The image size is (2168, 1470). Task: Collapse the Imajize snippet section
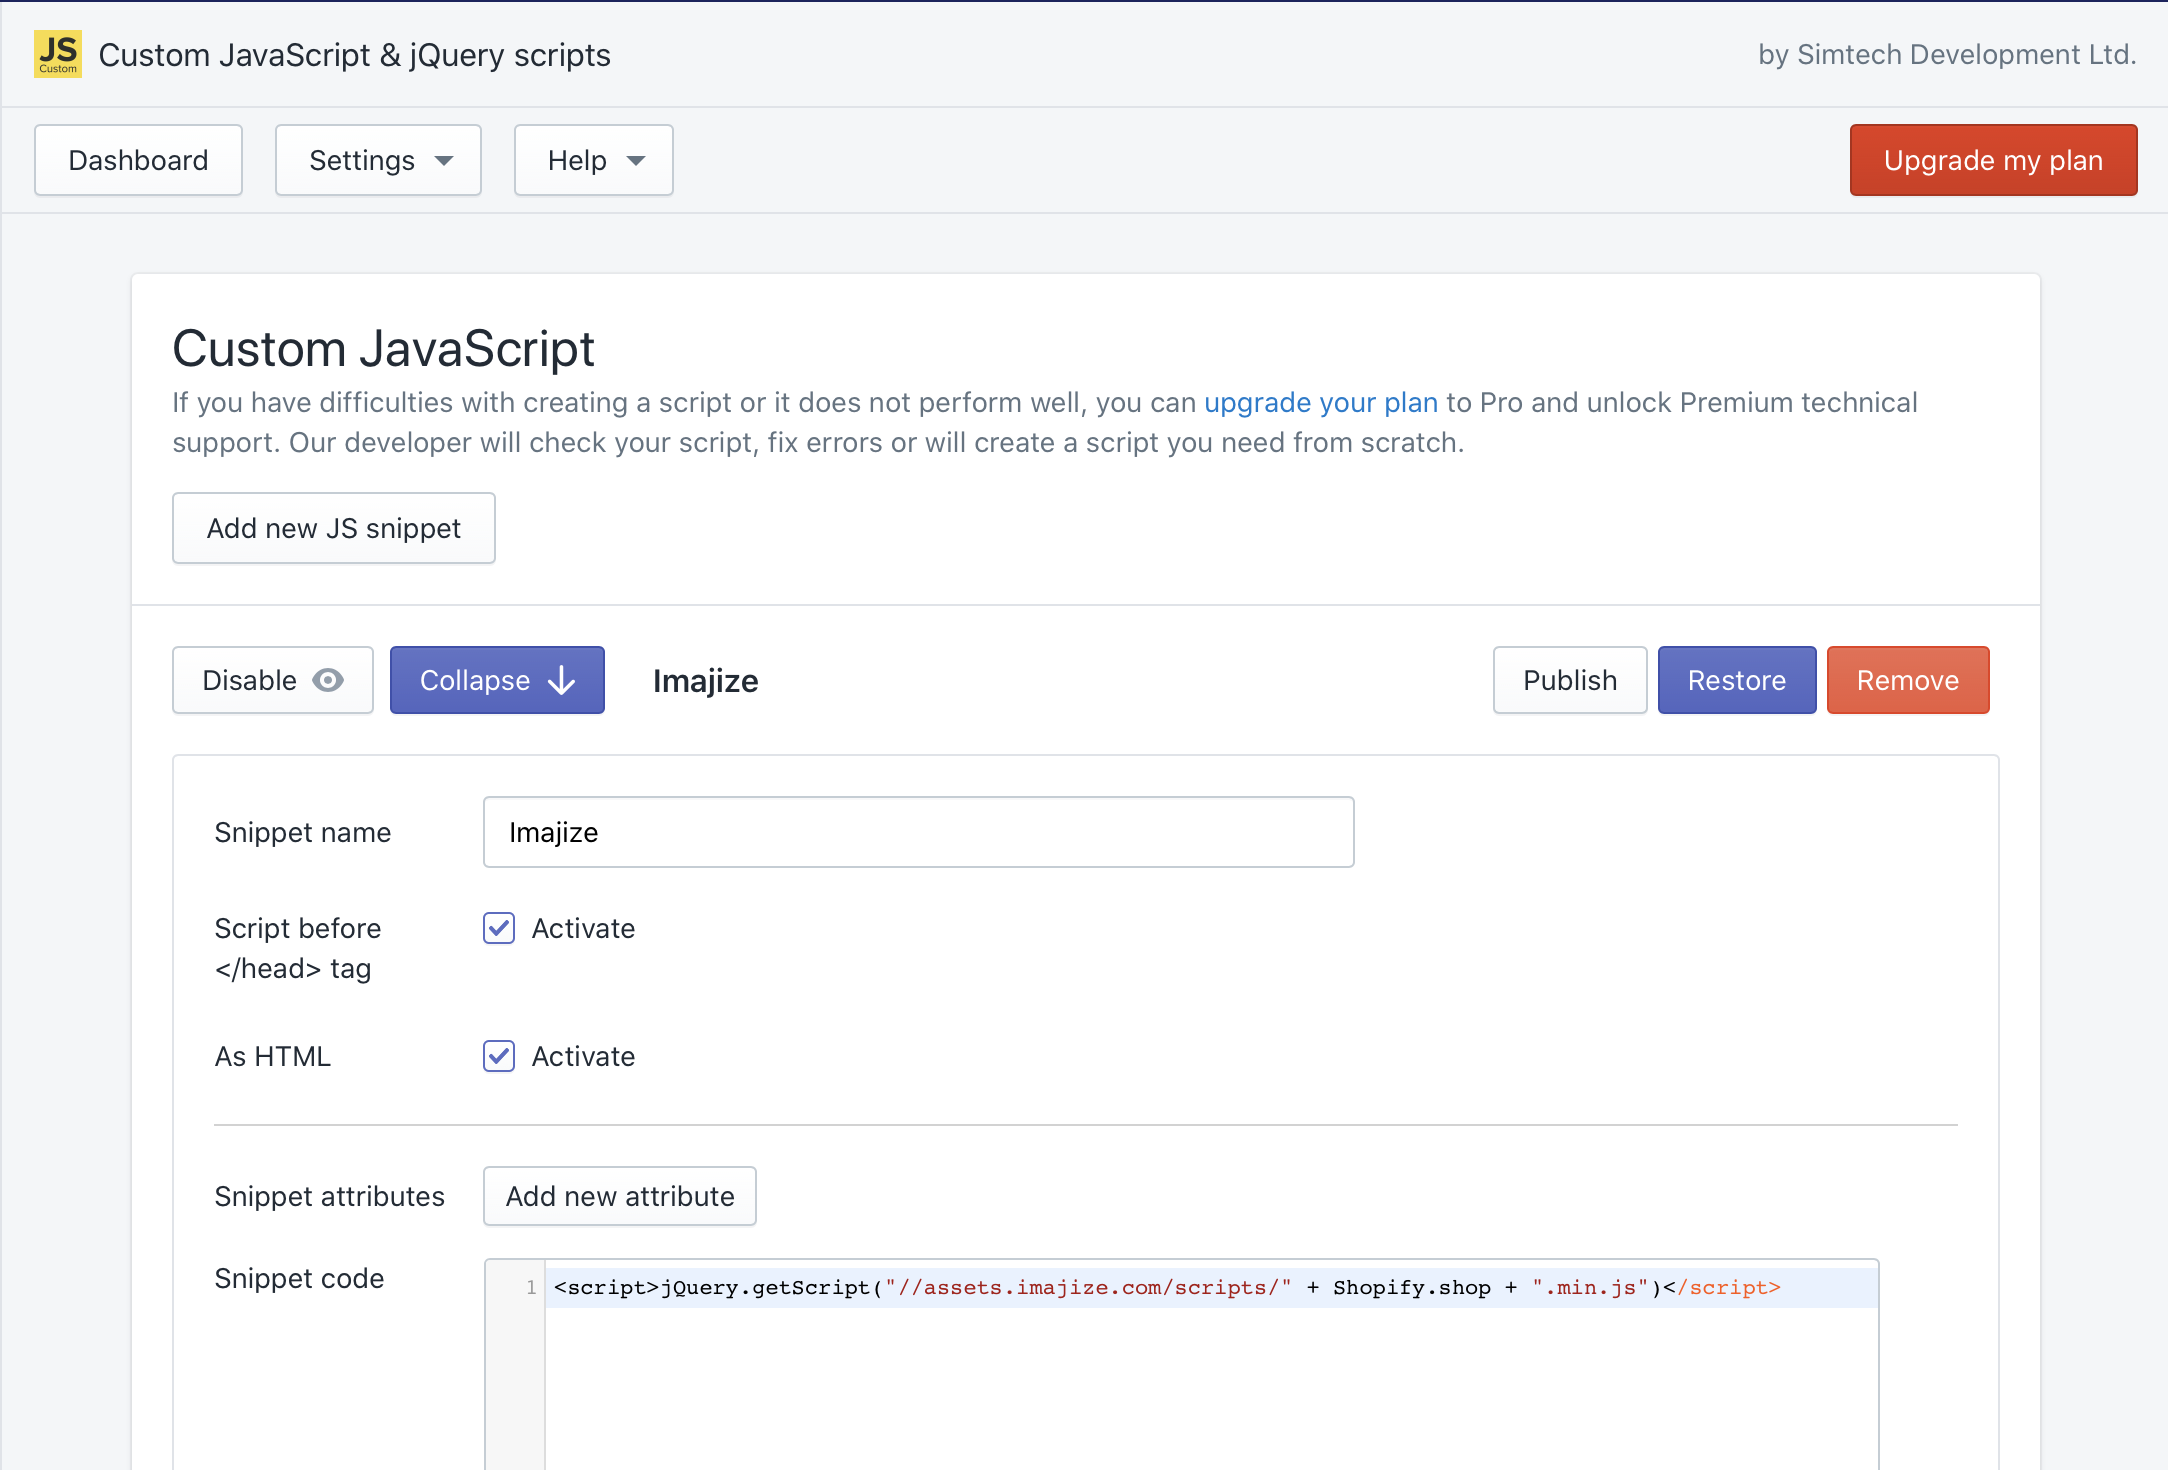click(496, 680)
